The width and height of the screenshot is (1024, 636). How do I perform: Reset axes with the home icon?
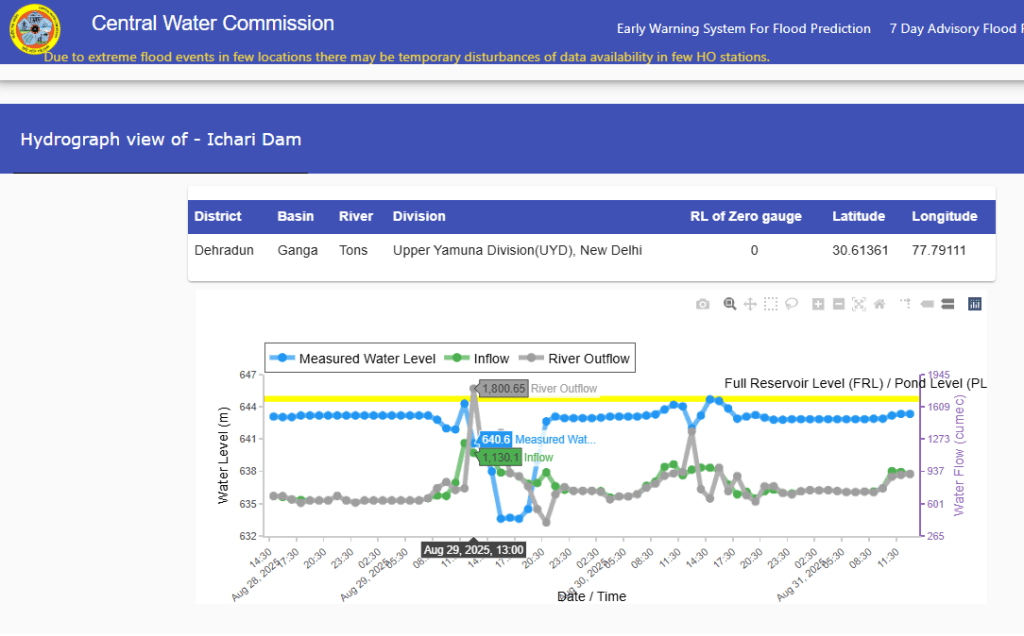(879, 304)
